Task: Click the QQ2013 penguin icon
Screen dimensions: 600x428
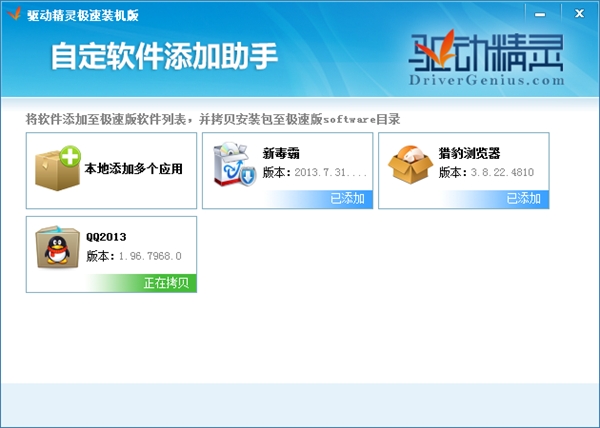Action: click(57, 247)
